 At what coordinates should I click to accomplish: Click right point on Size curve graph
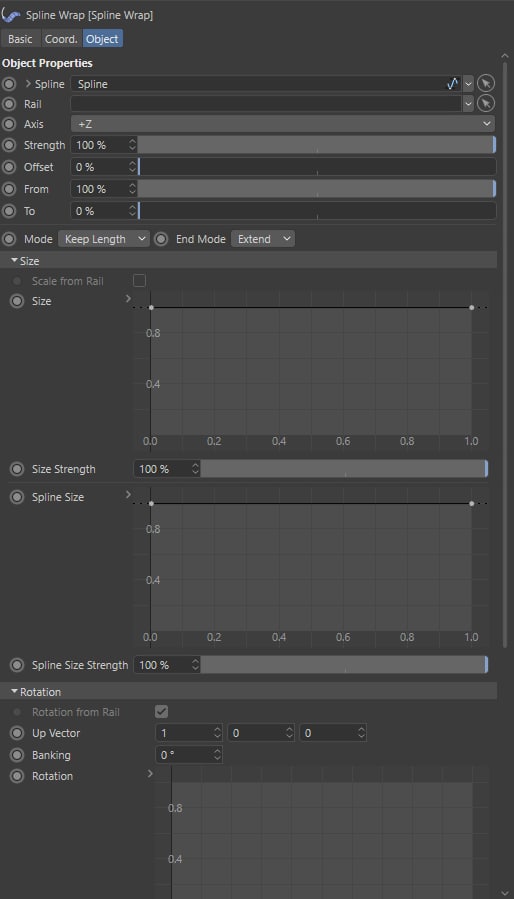[472, 308]
